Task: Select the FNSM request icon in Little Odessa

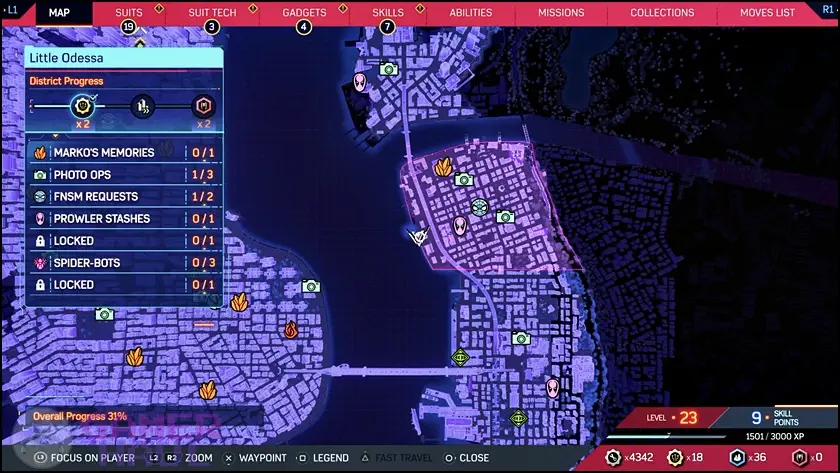Action: pyautogui.click(x=479, y=207)
